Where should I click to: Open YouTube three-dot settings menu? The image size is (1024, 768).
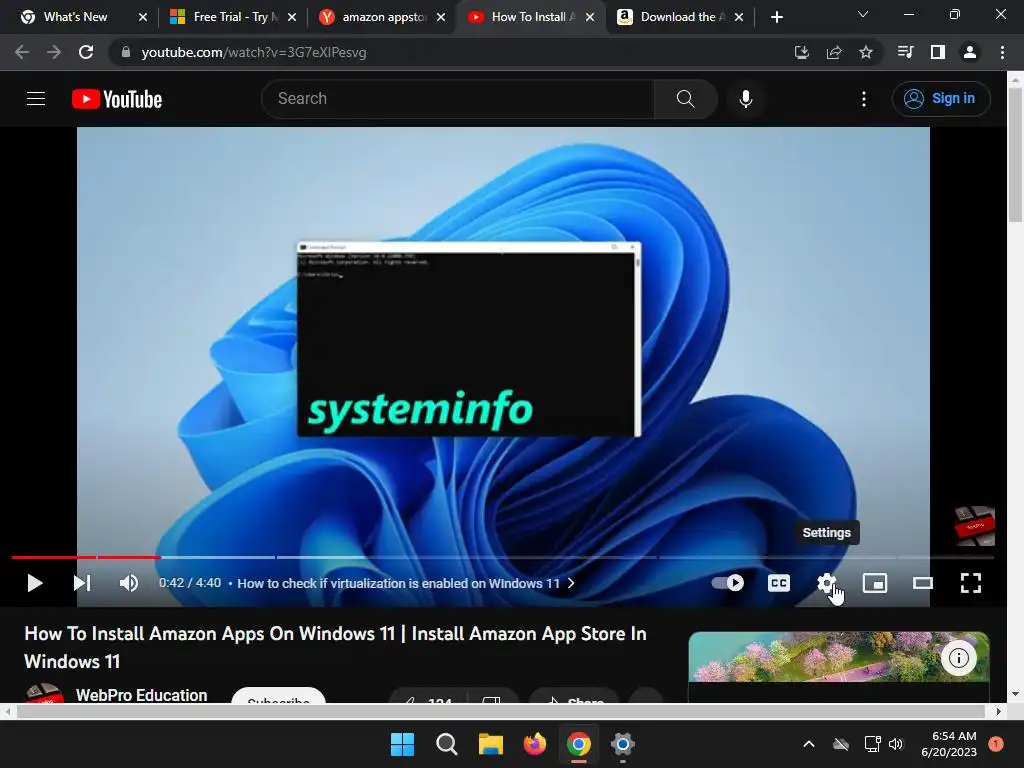pyautogui.click(x=863, y=99)
